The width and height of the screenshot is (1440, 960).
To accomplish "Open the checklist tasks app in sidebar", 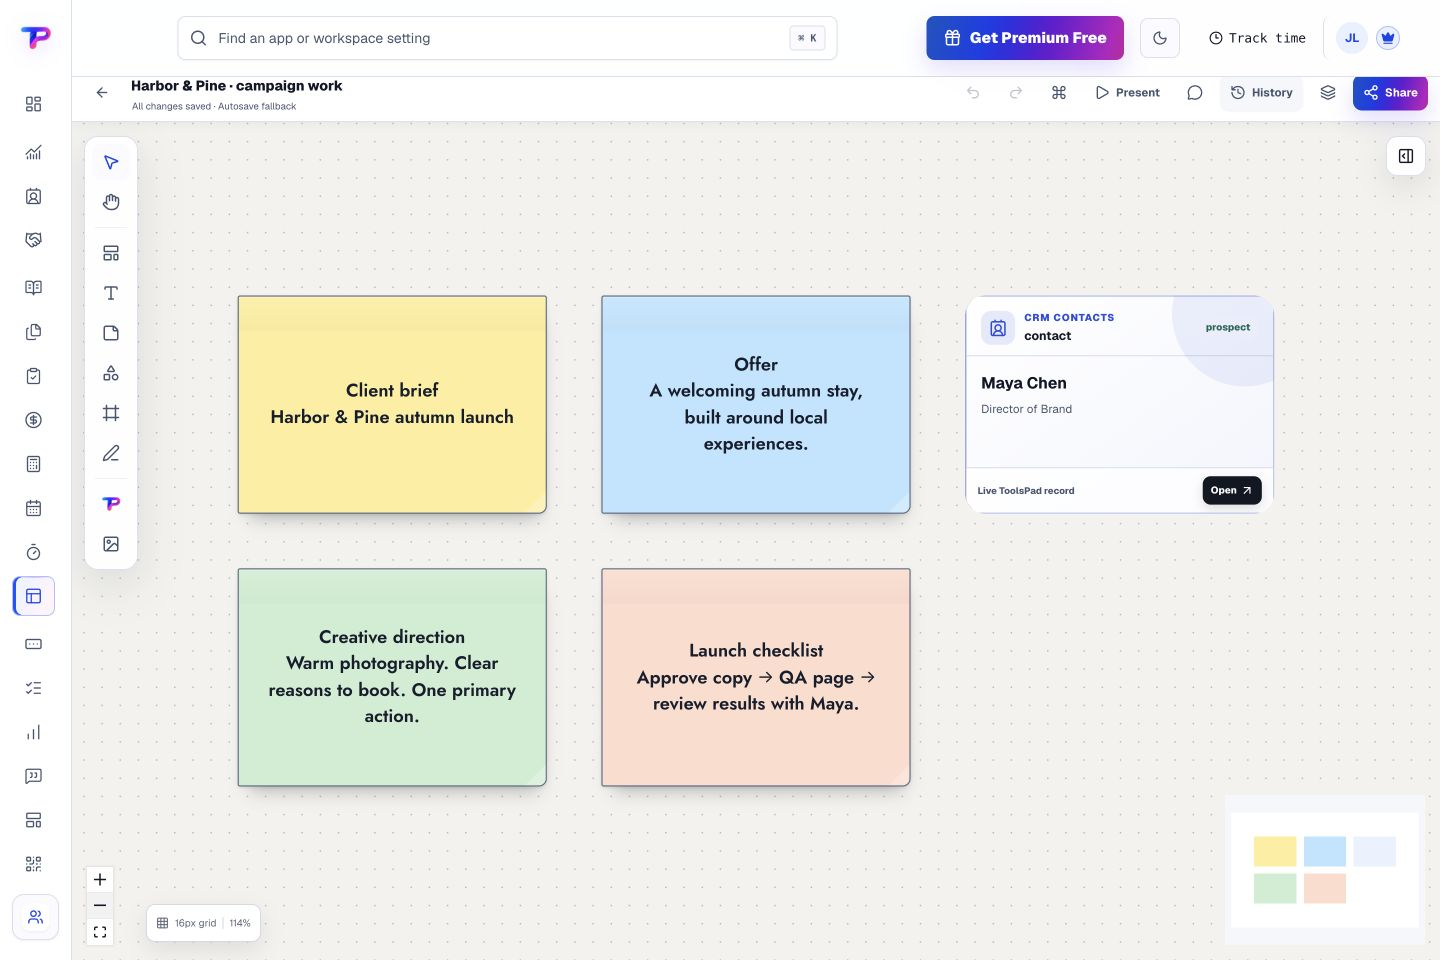I will (33, 688).
